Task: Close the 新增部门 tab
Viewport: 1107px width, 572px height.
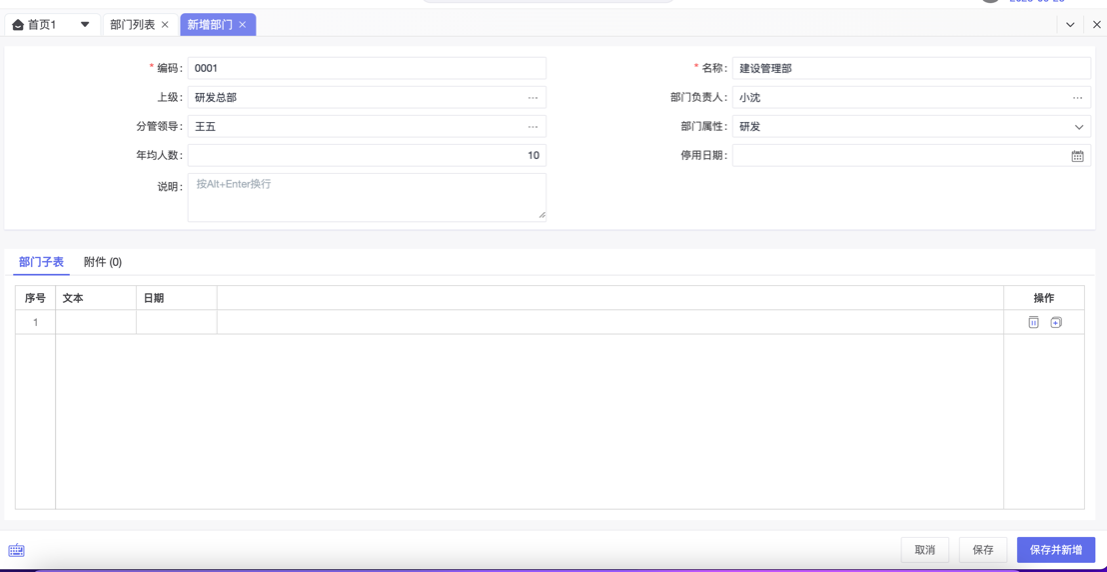Action: pos(242,25)
